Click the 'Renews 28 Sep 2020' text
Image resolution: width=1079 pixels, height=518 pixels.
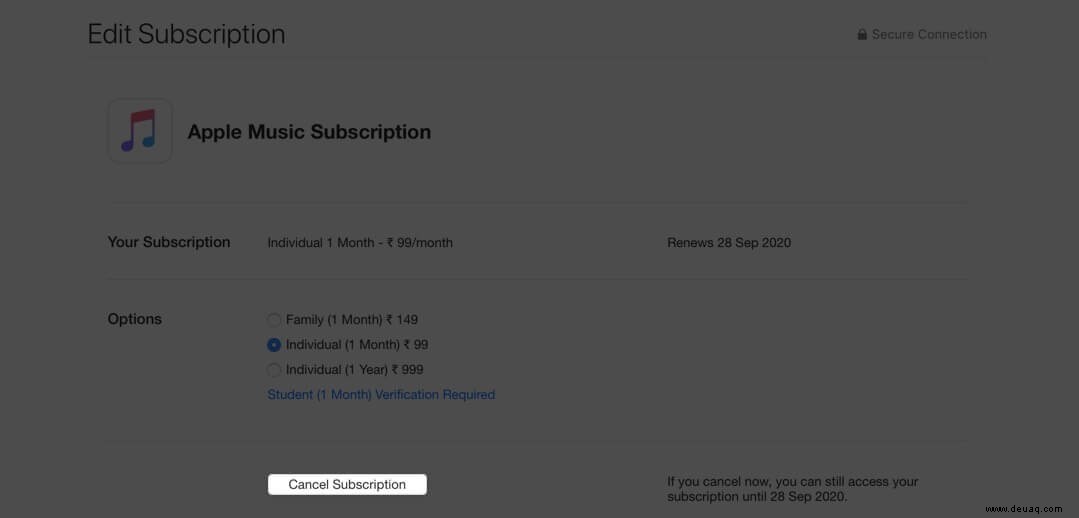[x=729, y=243]
